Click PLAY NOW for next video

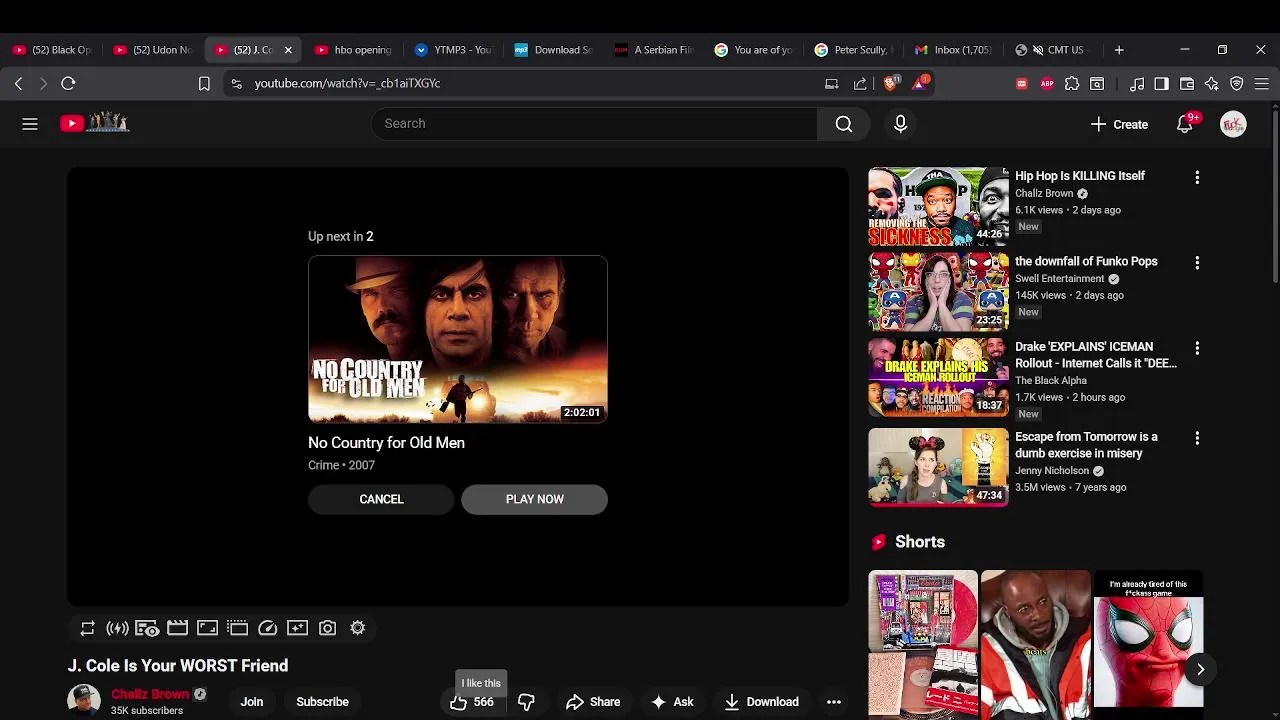pyautogui.click(x=534, y=499)
